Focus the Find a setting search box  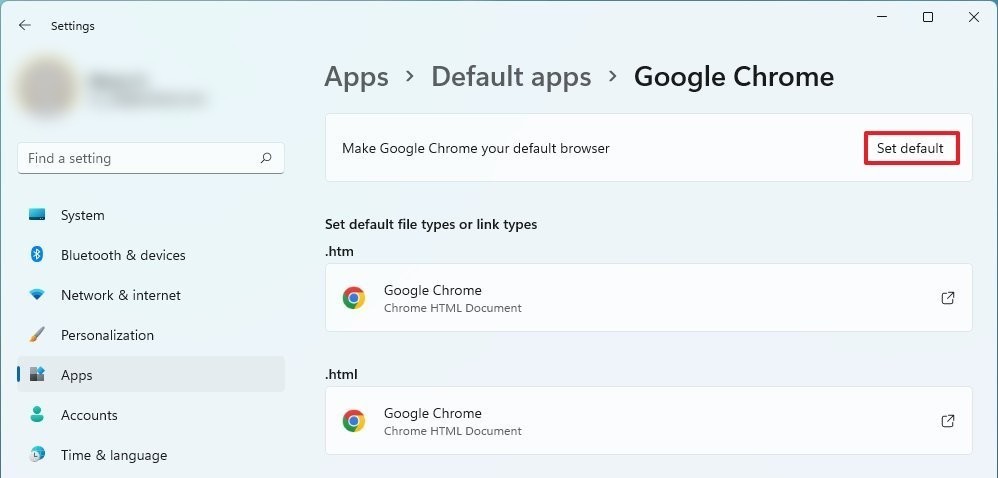point(151,158)
